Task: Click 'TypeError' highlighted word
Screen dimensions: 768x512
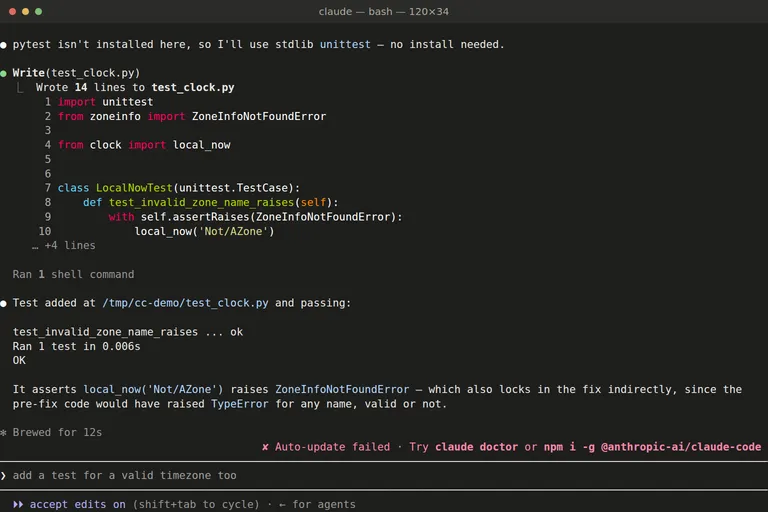Action: 240,404
